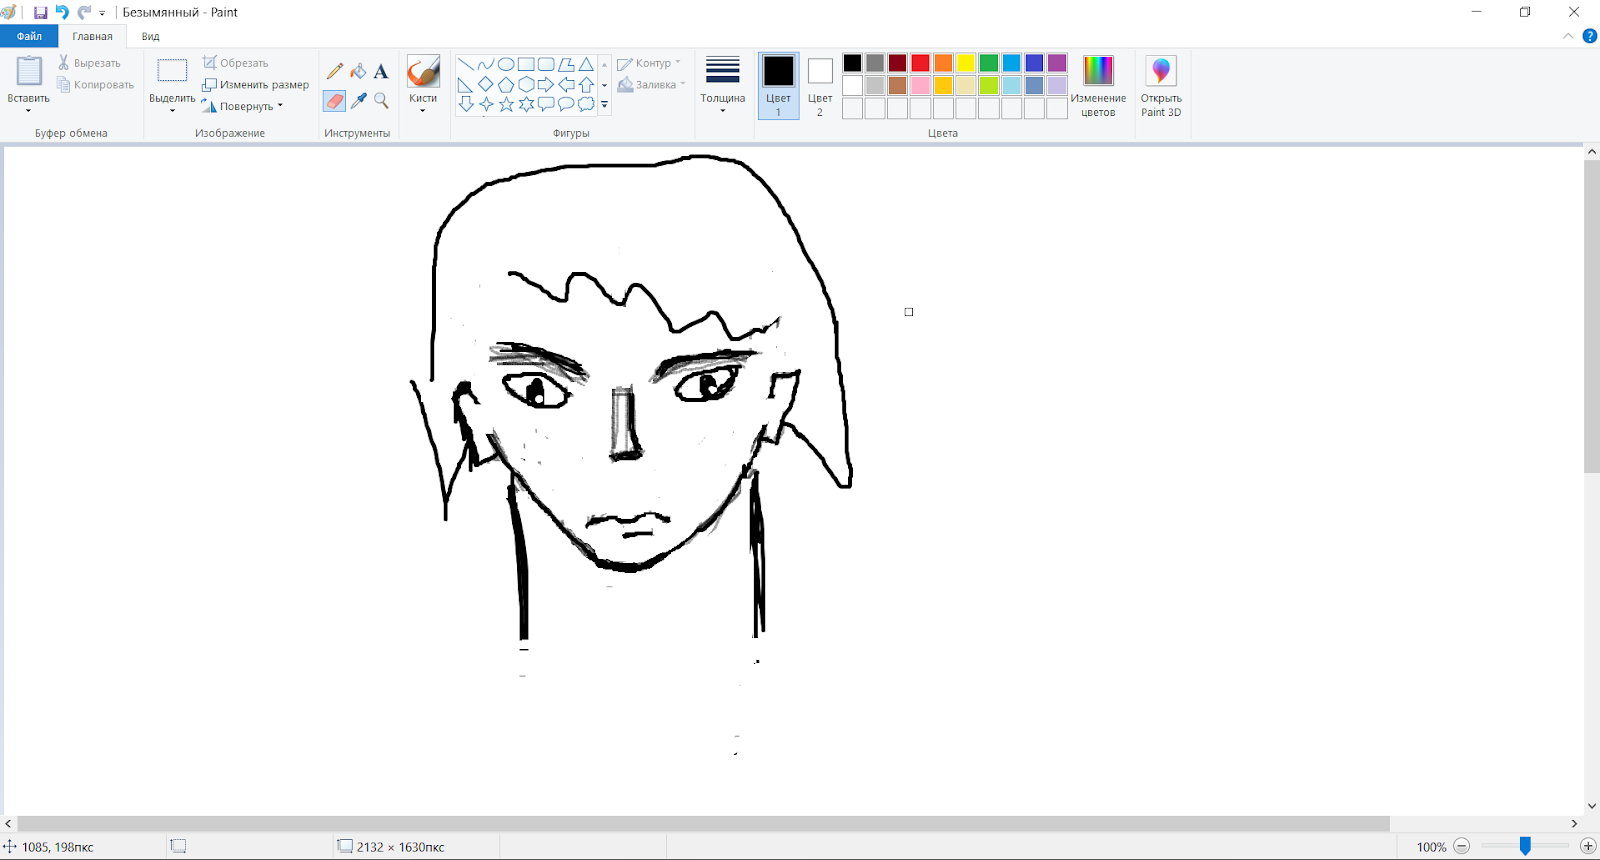Select the Fill with color bucket tool
Viewport: 1600px width, 860px height.
click(x=358, y=71)
